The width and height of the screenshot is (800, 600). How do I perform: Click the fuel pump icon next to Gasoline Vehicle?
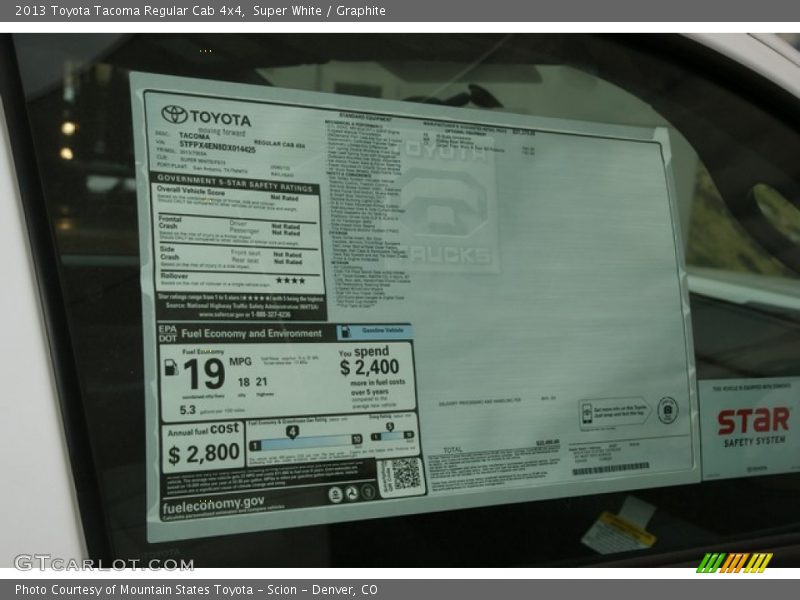345,332
